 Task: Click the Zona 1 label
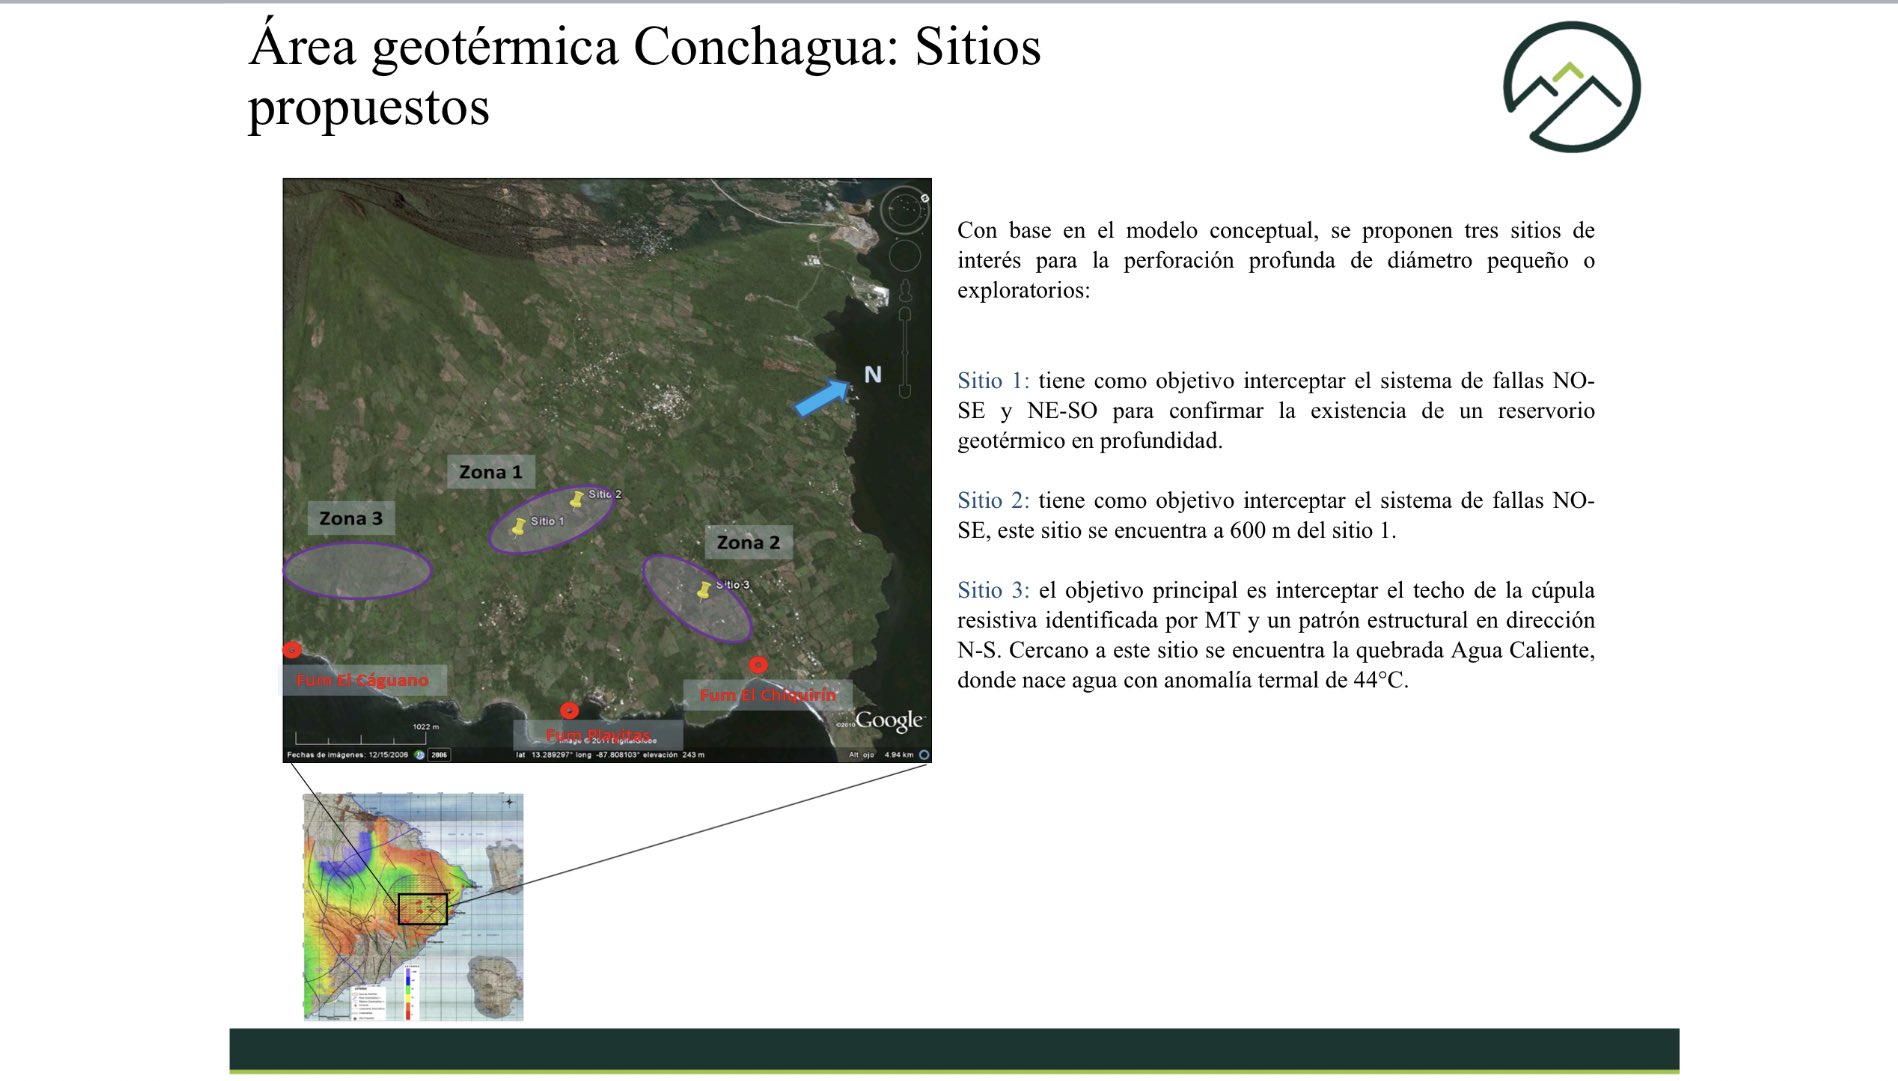pyautogui.click(x=490, y=472)
